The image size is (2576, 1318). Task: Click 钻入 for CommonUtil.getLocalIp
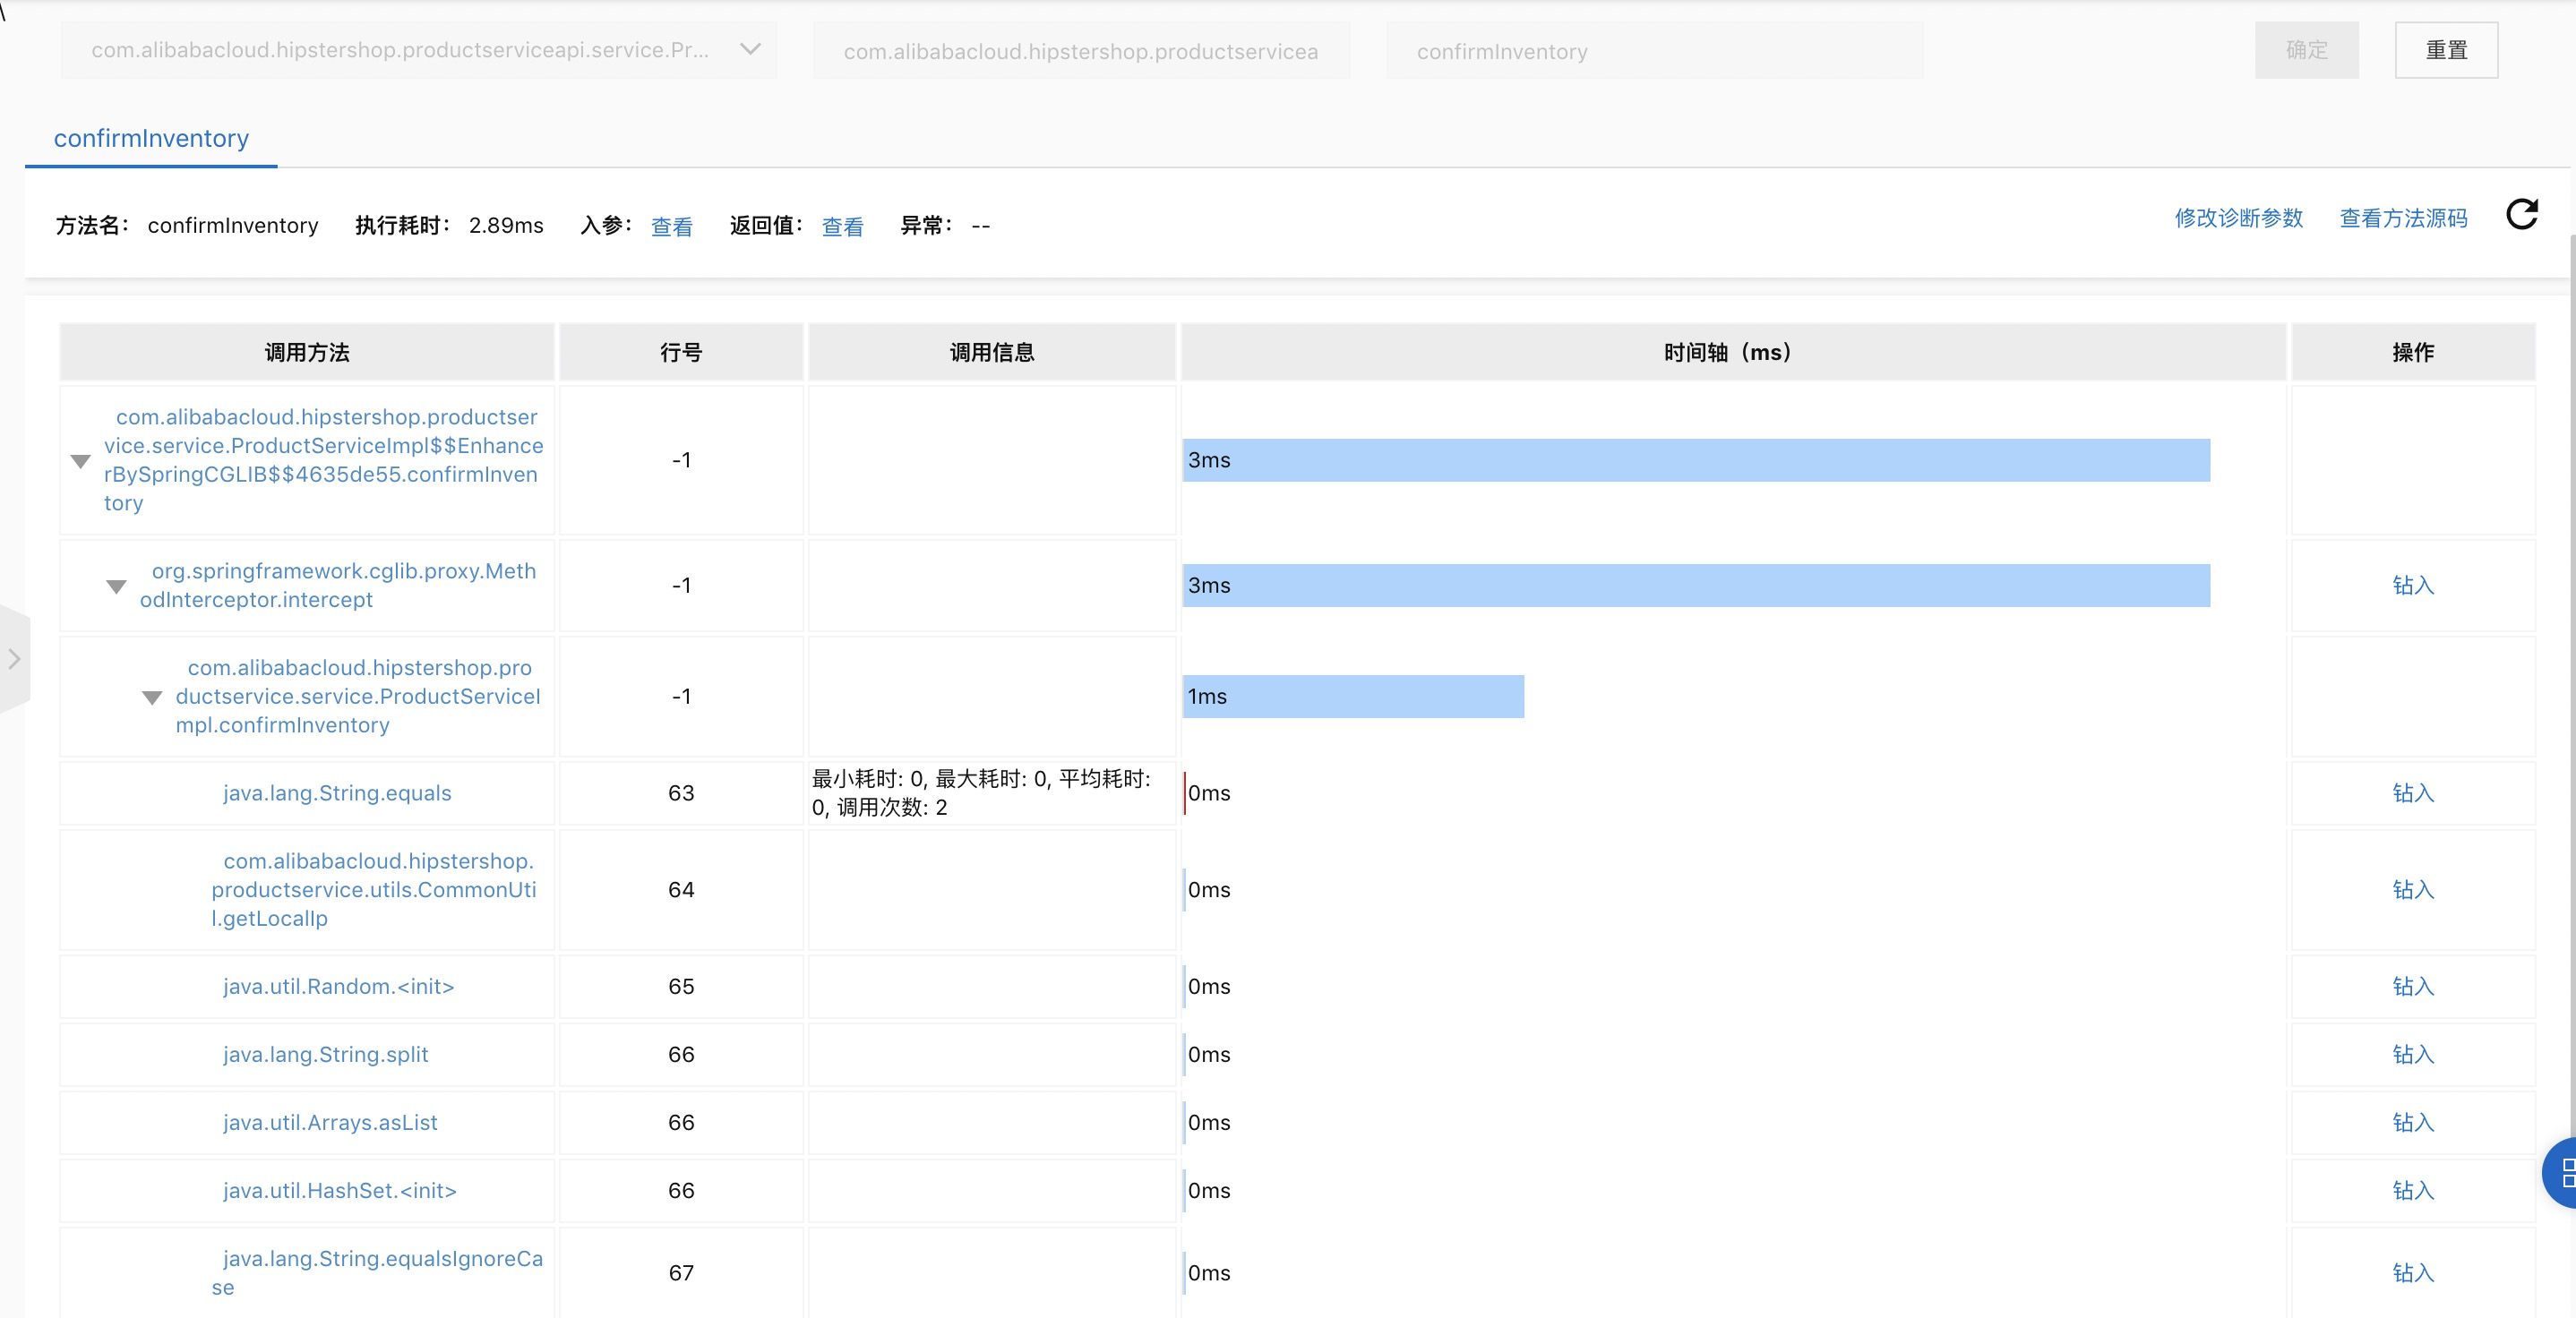[x=2411, y=887]
